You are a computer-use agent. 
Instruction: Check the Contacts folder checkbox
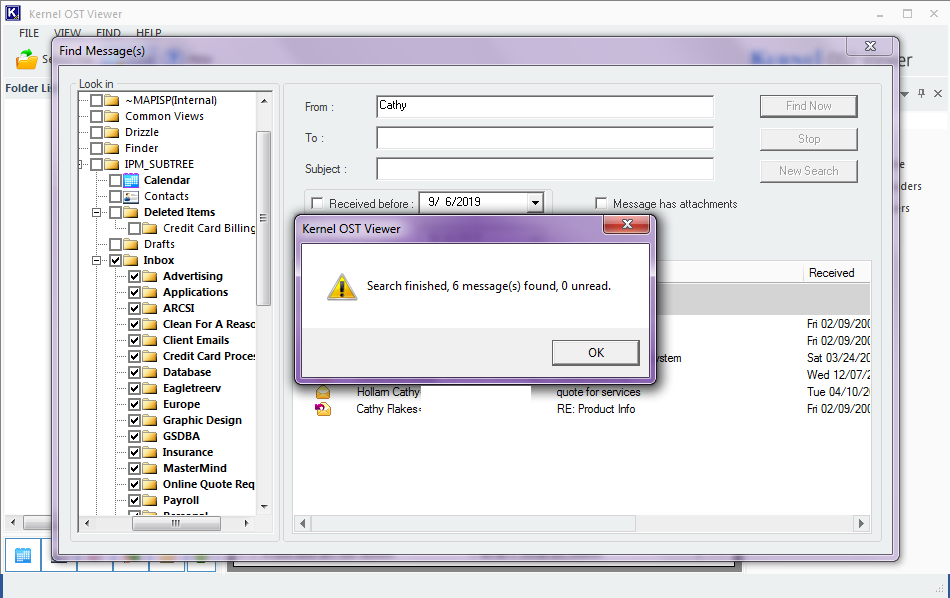116,196
